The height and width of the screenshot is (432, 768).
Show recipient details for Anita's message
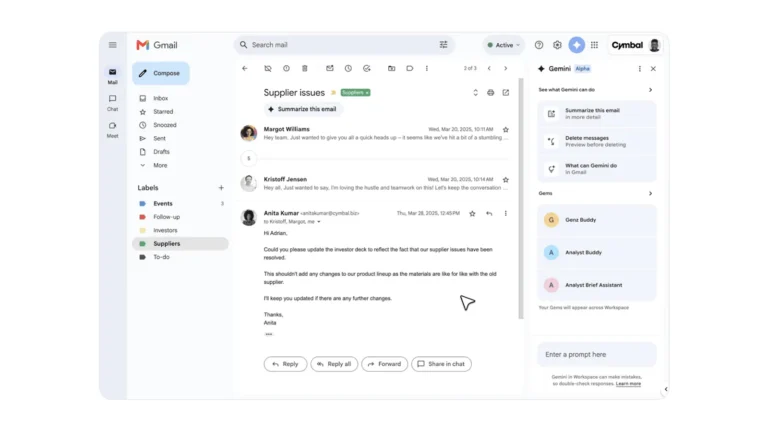click(x=319, y=222)
